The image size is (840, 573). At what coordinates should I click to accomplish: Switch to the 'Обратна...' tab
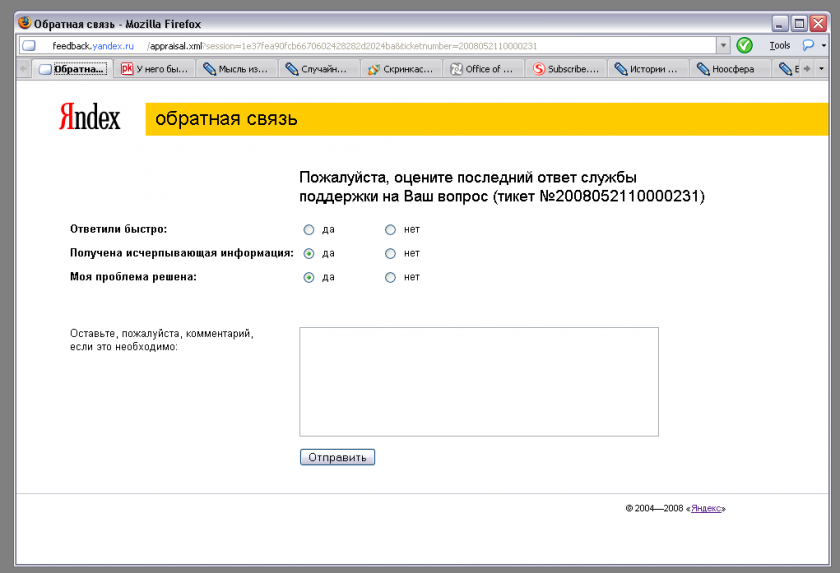tap(73, 69)
